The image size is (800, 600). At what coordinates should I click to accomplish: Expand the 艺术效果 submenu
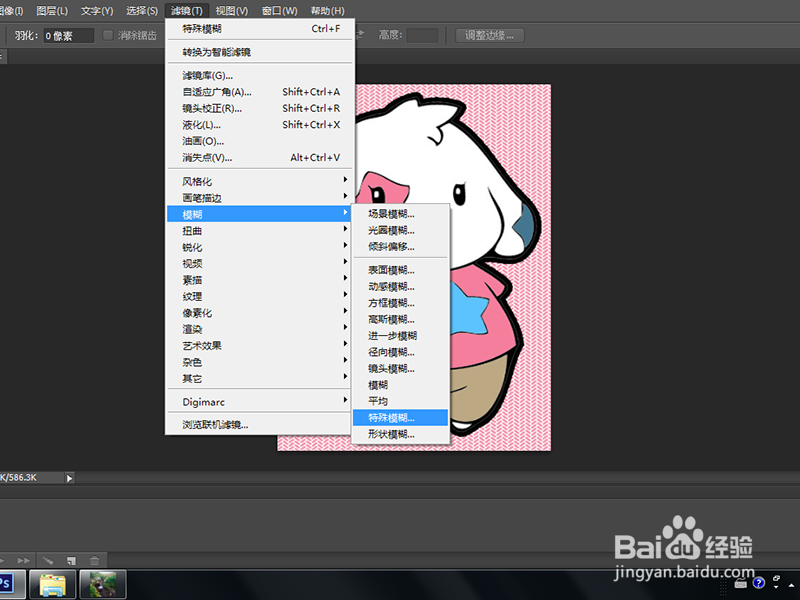[260, 345]
